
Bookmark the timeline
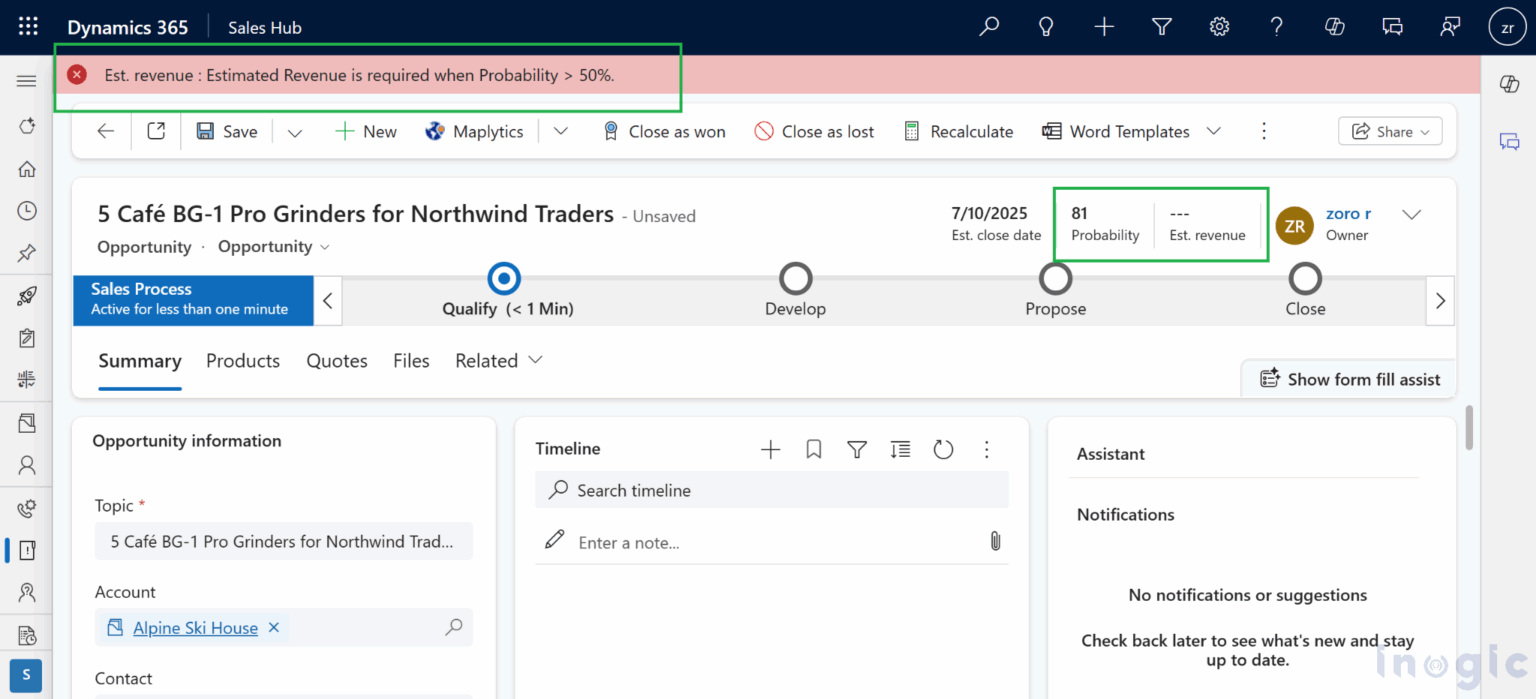click(x=813, y=449)
